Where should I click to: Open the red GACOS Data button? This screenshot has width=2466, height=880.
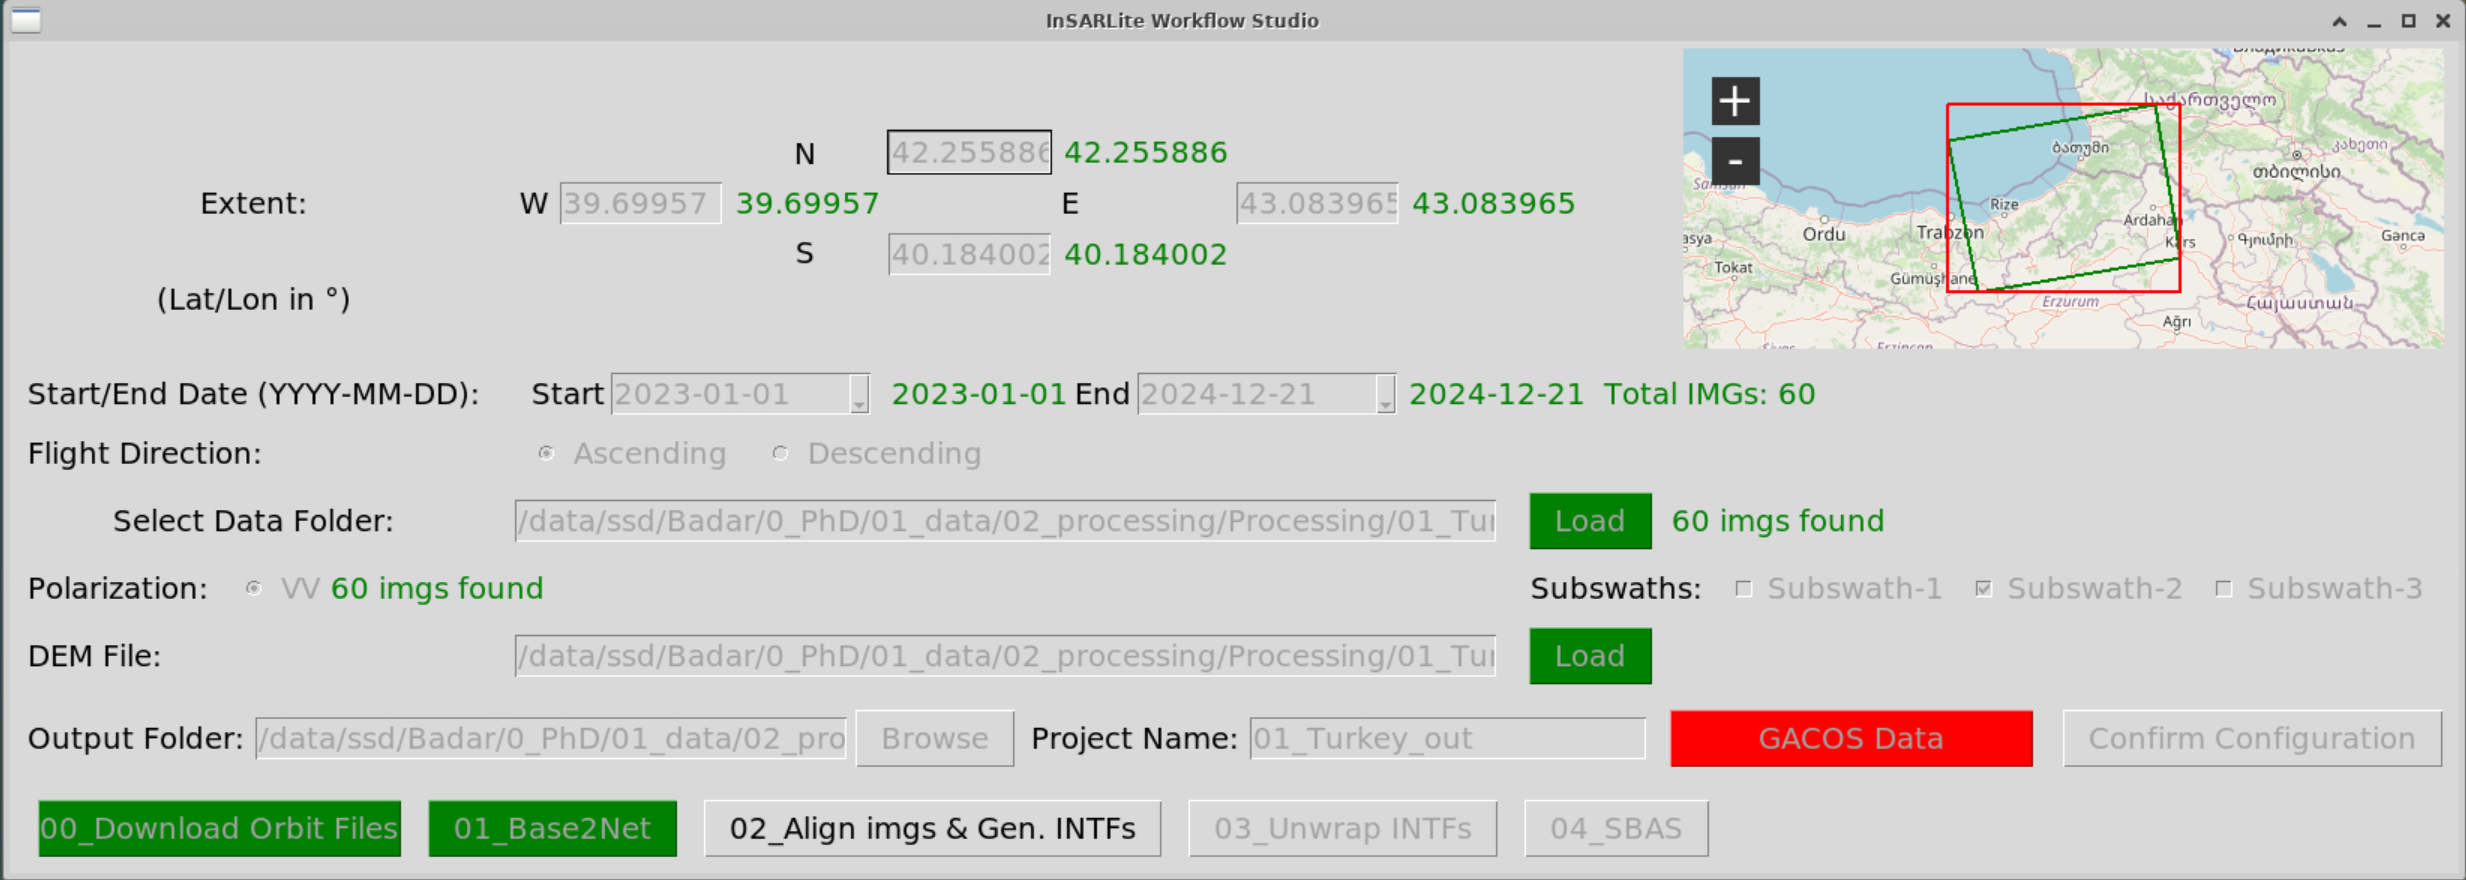click(x=1851, y=739)
